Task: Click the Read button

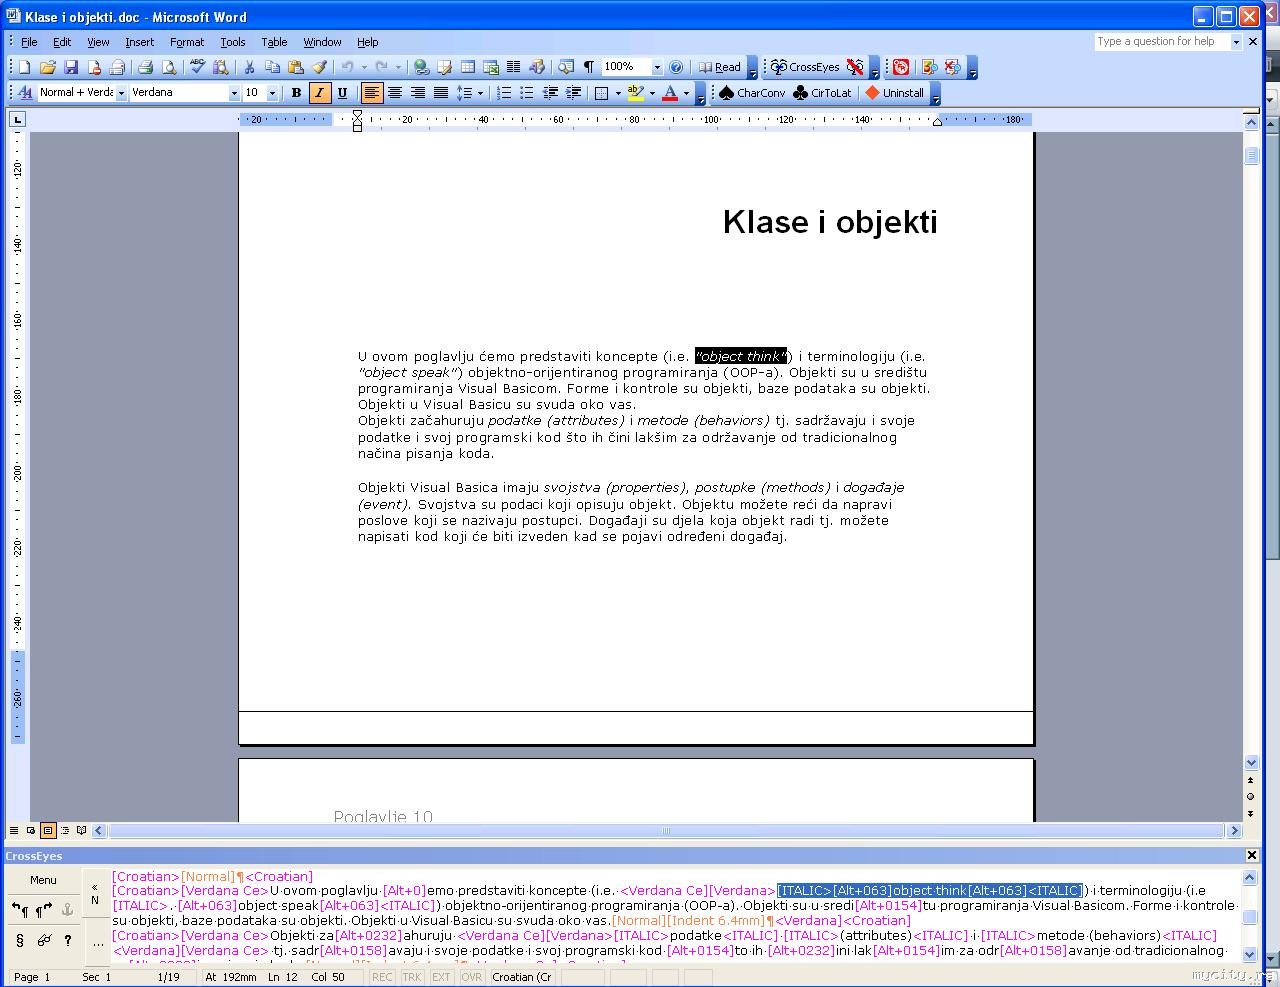Action: [719, 67]
